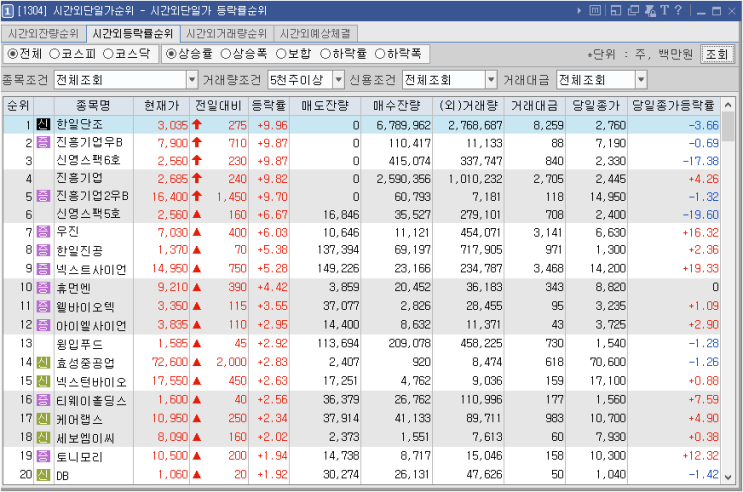Sort by the (외)거래량 column header
Screen dimensions: 743x492
[468, 106]
